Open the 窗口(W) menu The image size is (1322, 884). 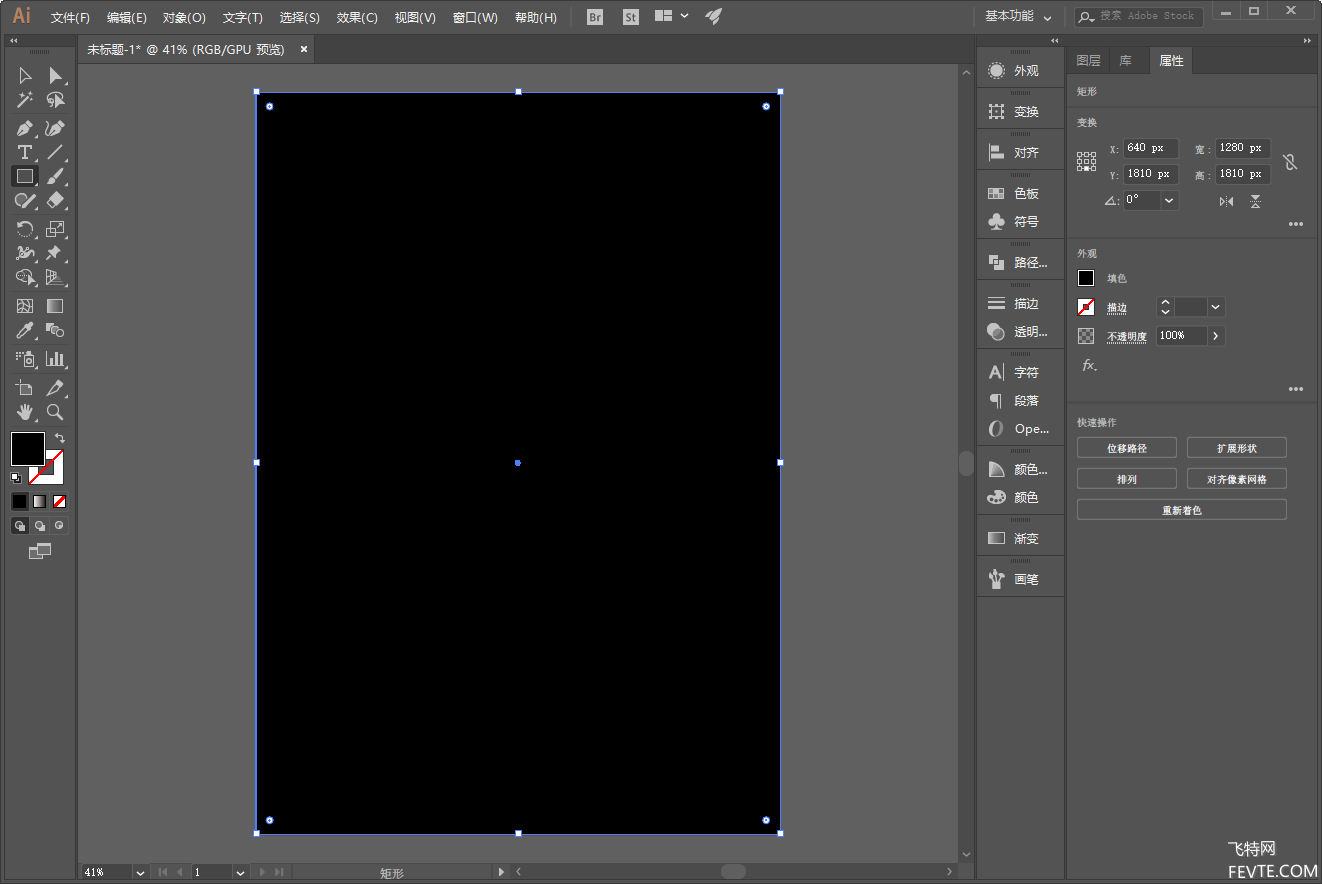pyautogui.click(x=475, y=18)
